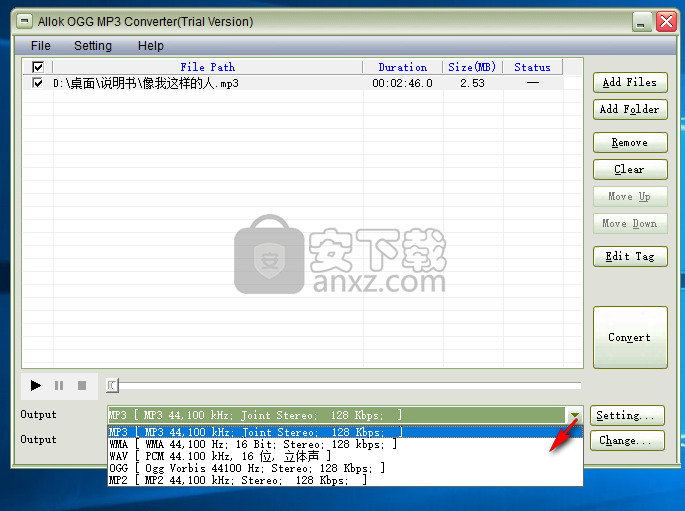685x511 pixels.
Task: Close the Allok converter window
Action: click(667, 21)
